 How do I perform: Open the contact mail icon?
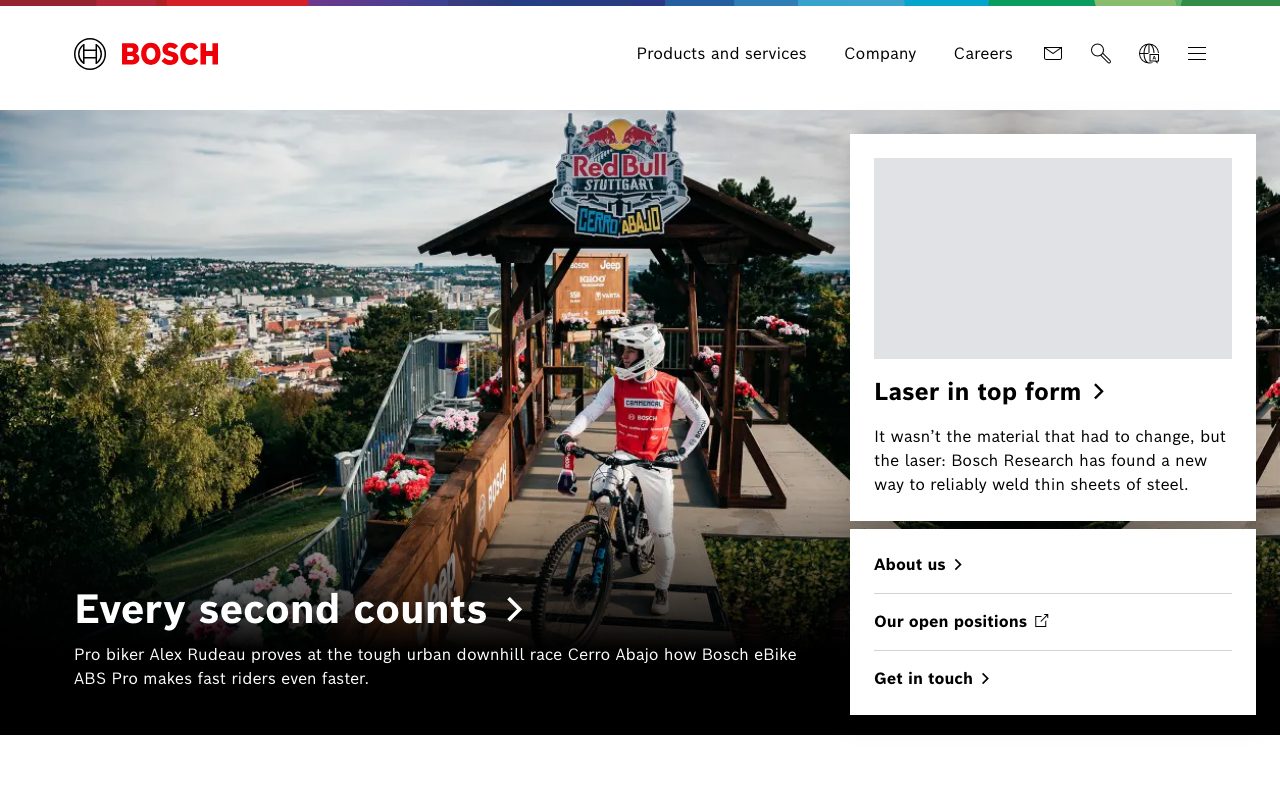[x=1053, y=54]
